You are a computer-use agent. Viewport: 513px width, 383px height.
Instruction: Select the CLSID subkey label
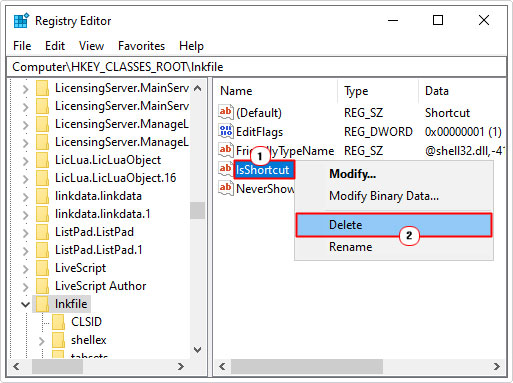point(86,322)
